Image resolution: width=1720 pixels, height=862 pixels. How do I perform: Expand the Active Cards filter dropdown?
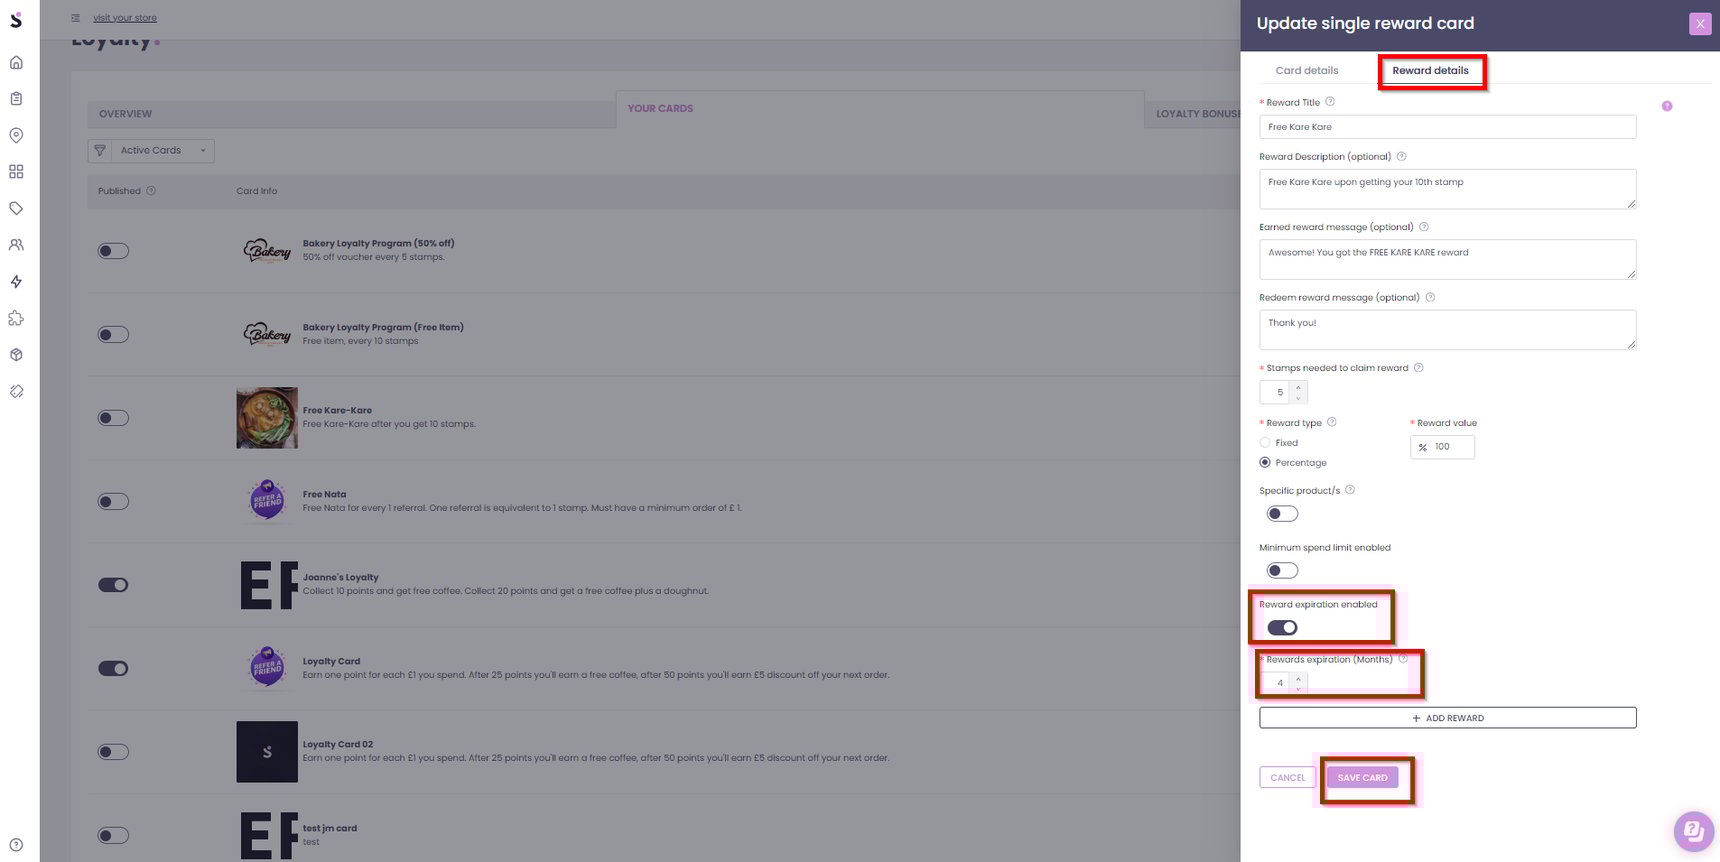[151, 151]
